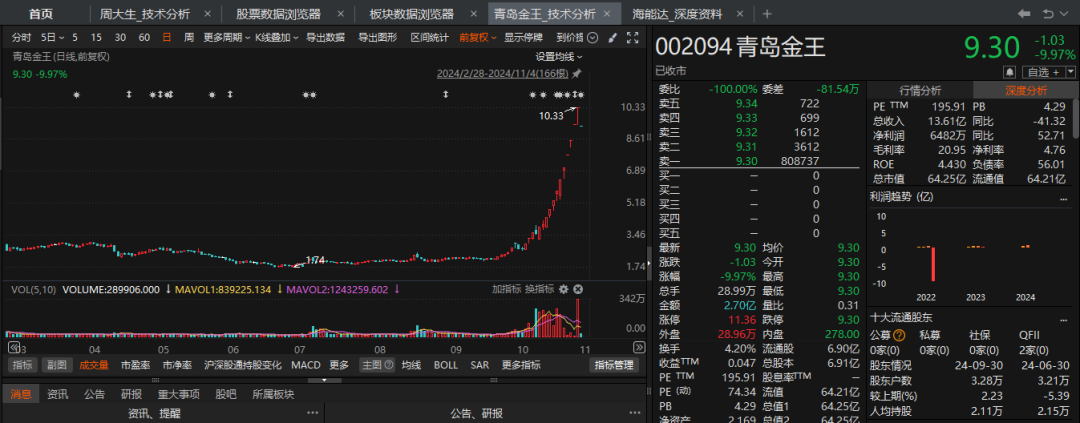This screenshot has width=1080, height=423.
Task: Open the ellipsis menu of 资讯、提醒 panel
Action: [x=313, y=413]
